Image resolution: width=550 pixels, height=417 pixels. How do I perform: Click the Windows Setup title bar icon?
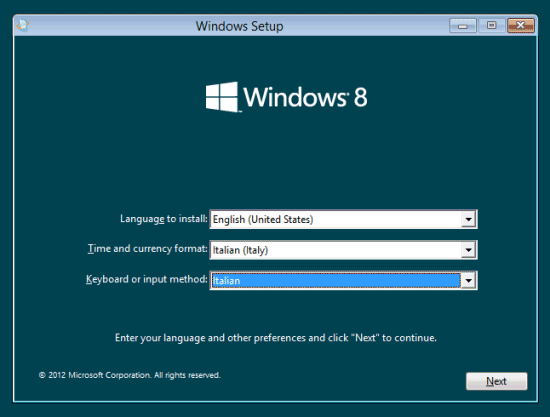pyautogui.click(x=23, y=26)
